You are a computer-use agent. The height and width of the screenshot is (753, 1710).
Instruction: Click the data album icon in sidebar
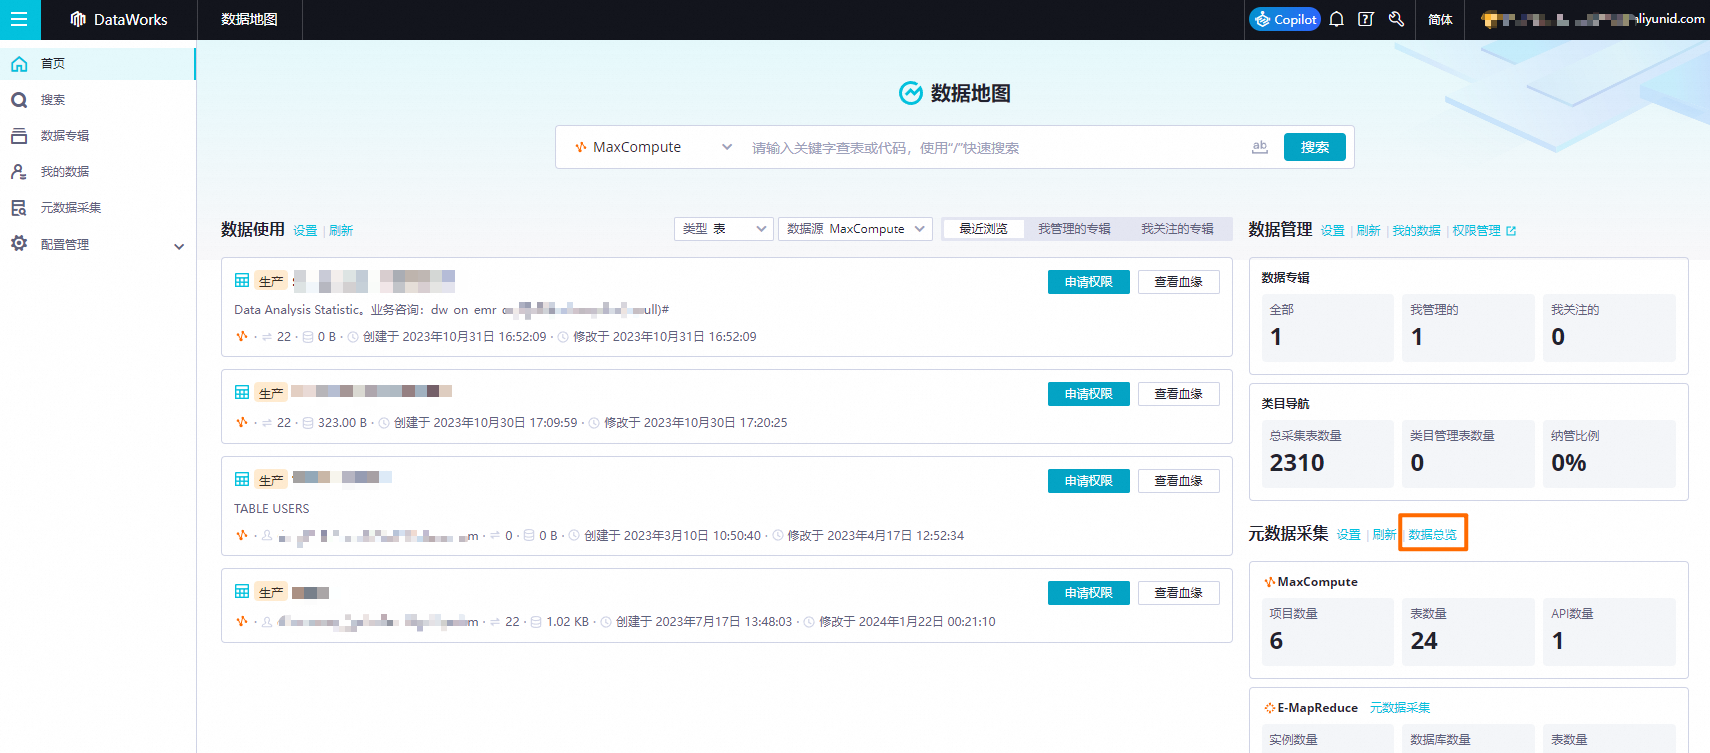coord(19,136)
